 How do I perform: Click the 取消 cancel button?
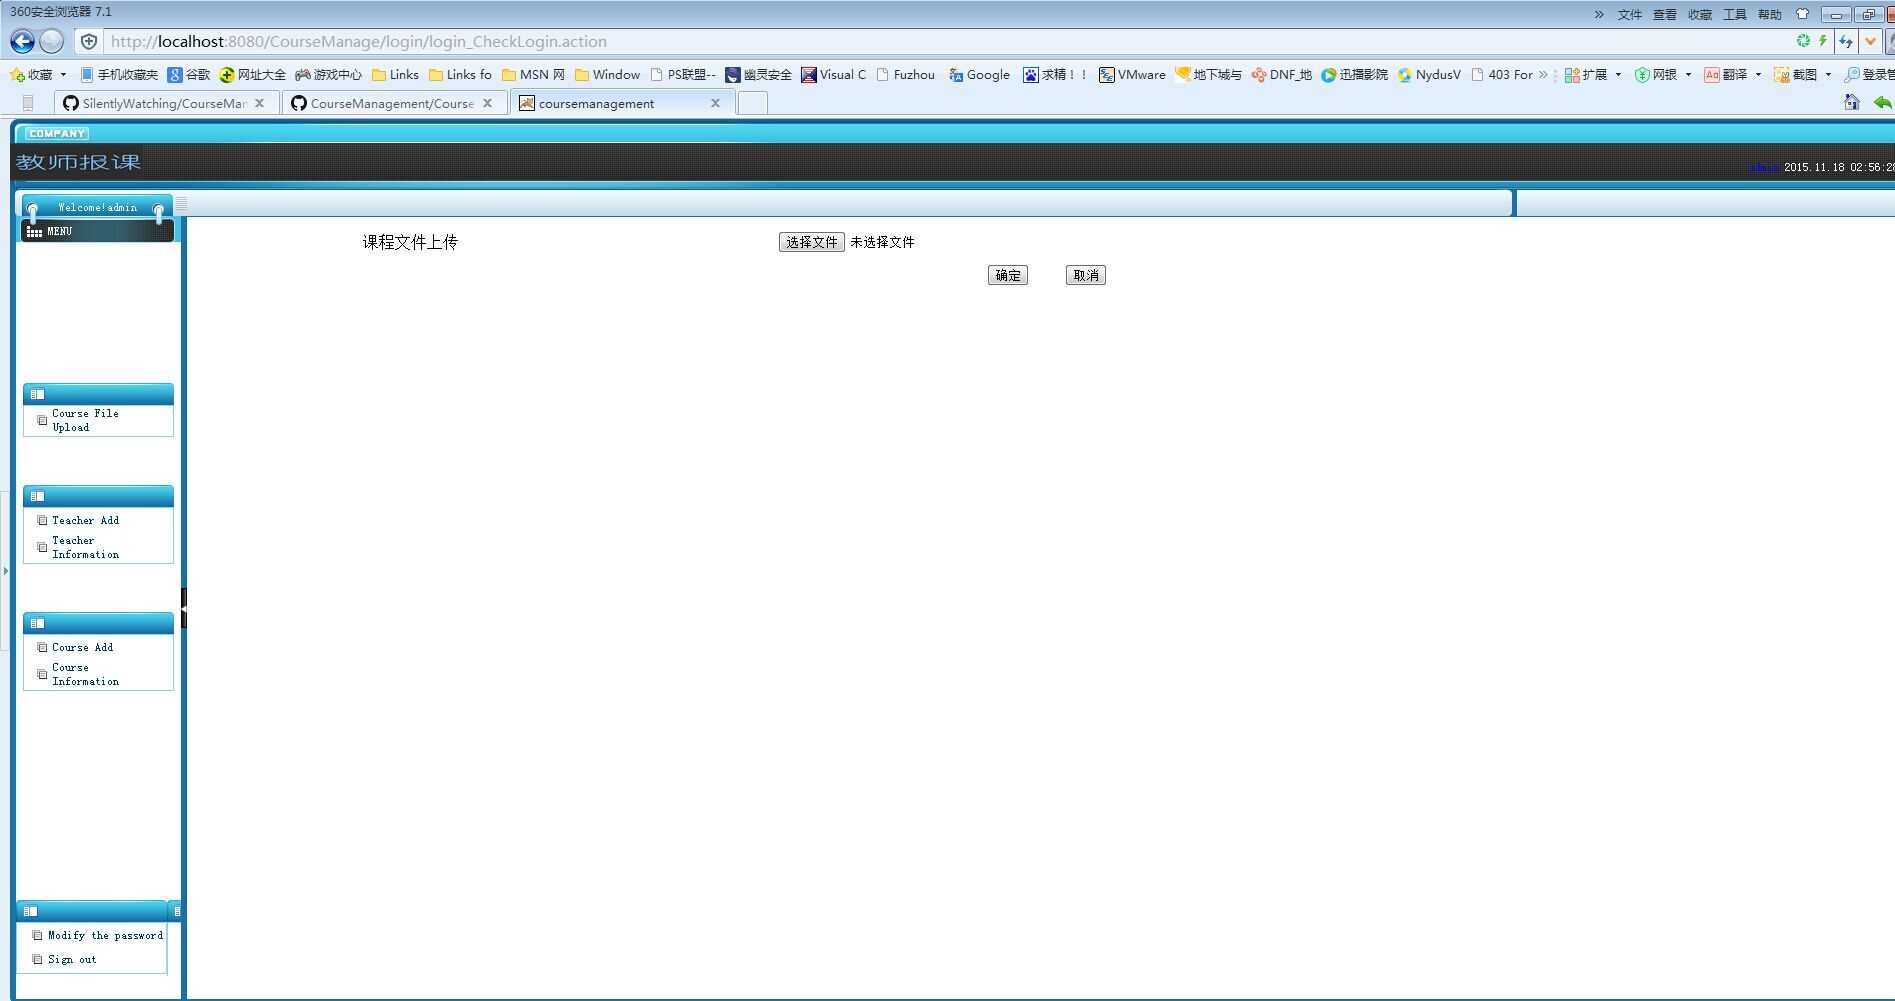1086,275
